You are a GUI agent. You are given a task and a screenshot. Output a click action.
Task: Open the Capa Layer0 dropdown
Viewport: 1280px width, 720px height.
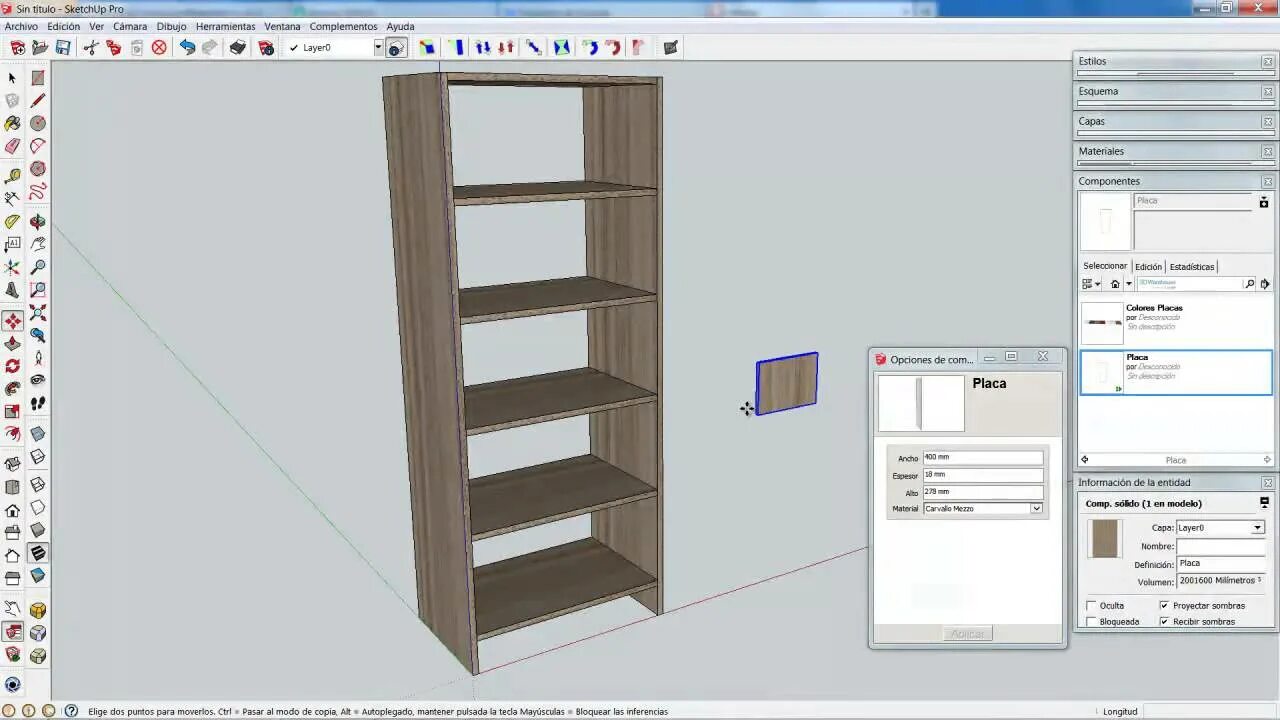tap(1258, 528)
